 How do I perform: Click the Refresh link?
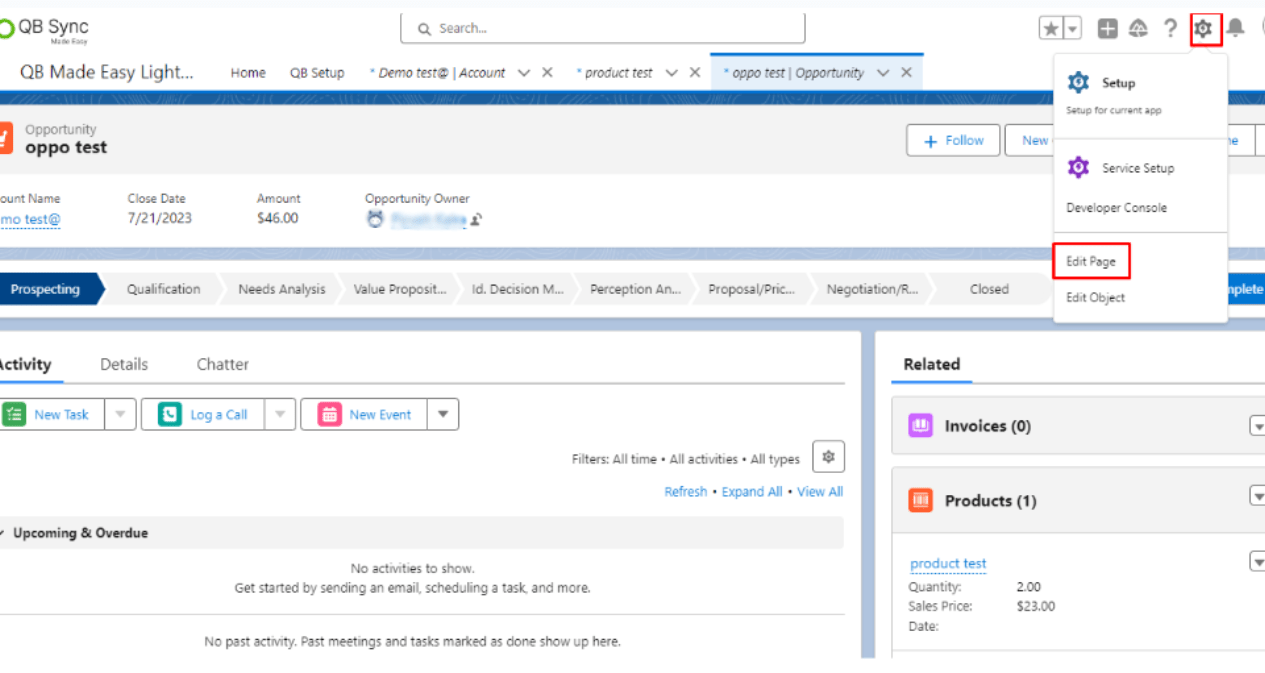pos(686,492)
